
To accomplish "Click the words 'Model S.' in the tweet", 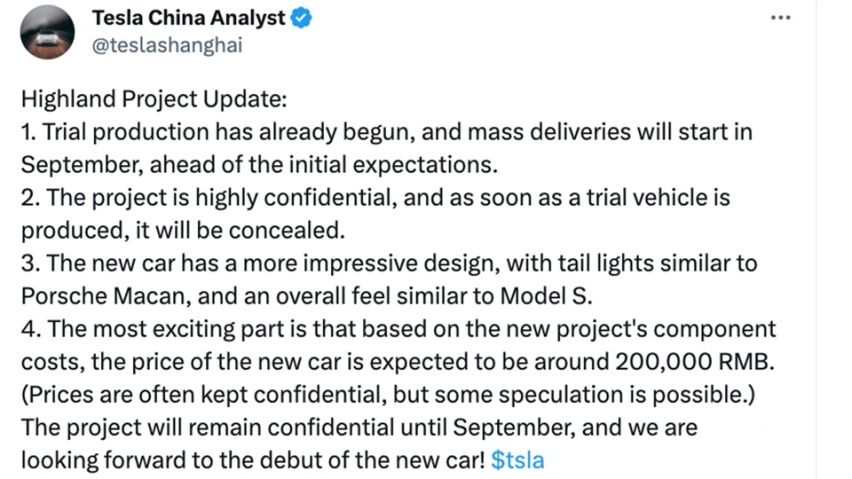I will tap(546, 297).
